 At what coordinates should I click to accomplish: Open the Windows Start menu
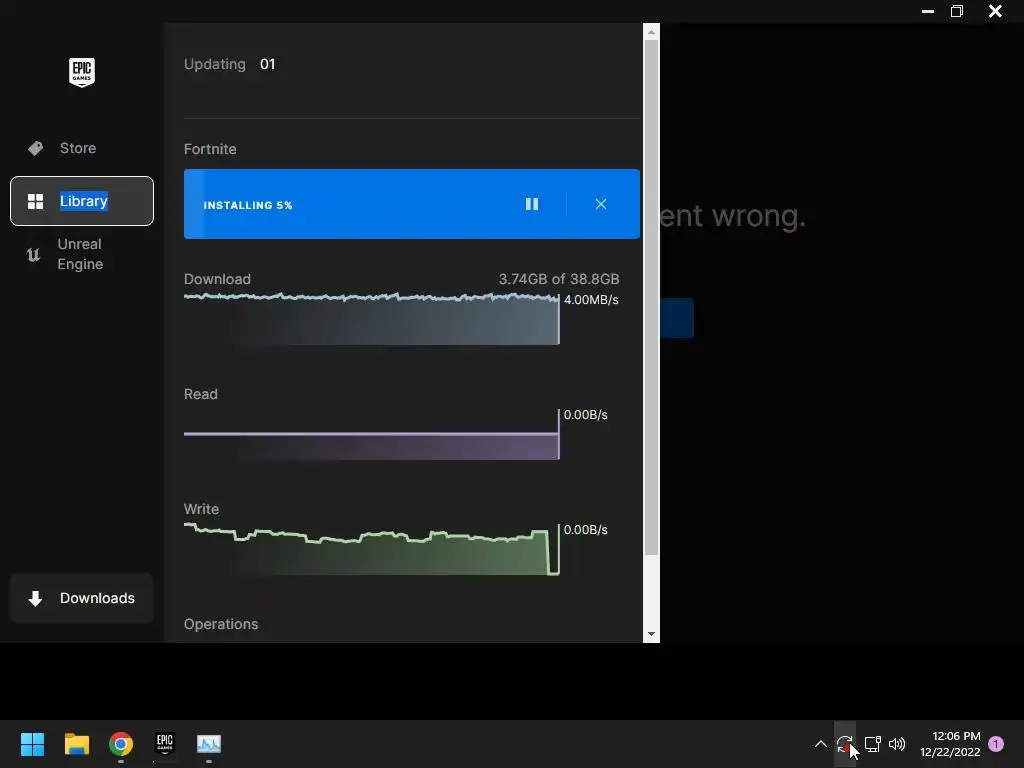point(32,744)
